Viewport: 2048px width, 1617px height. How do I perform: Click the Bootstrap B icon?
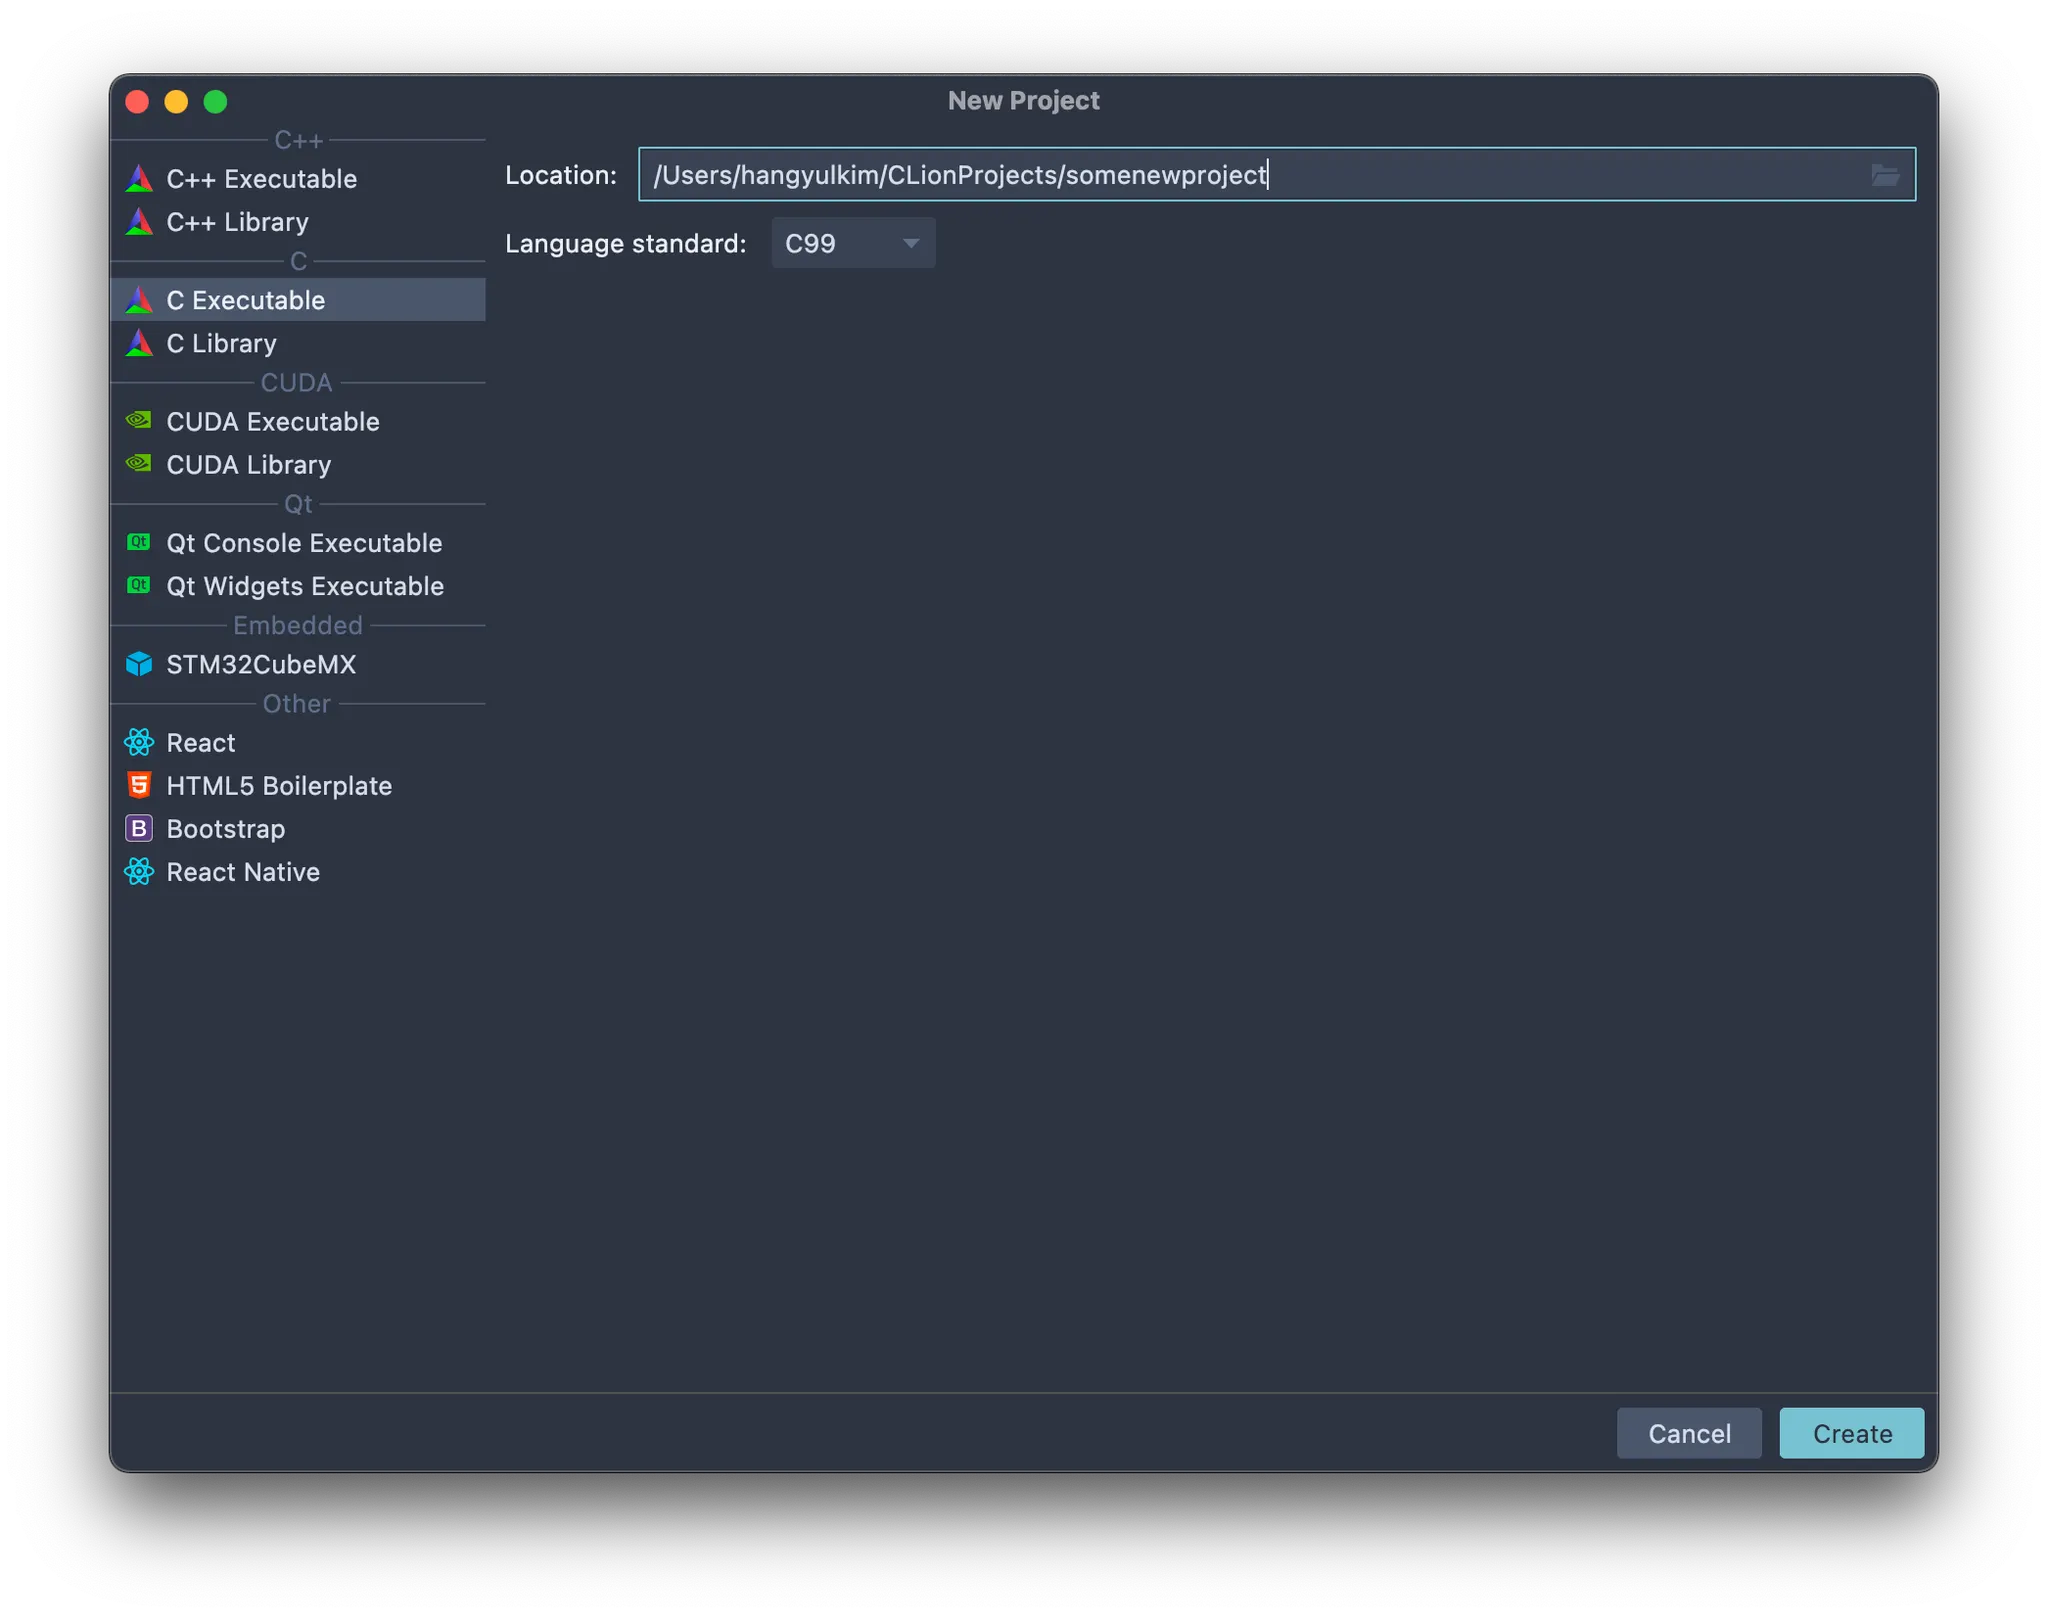pyautogui.click(x=139, y=828)
